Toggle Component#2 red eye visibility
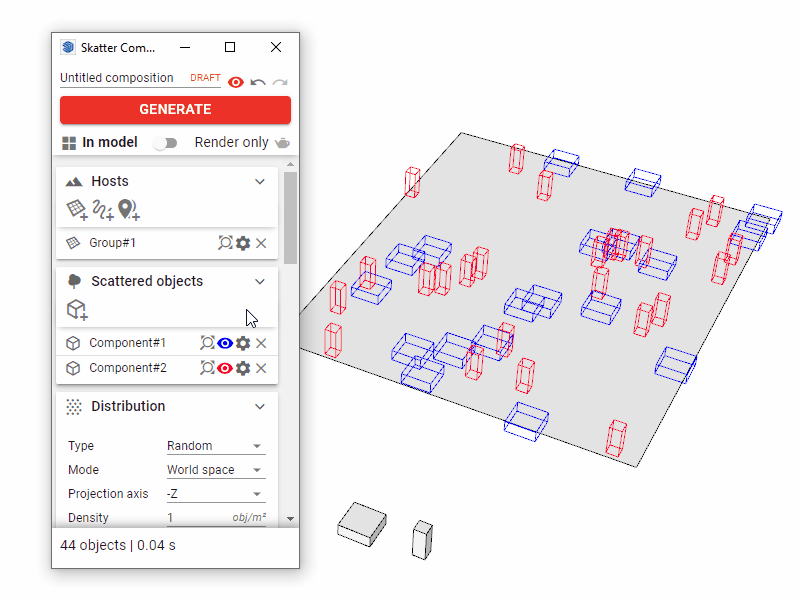800x600 pixels. point(225,368)
